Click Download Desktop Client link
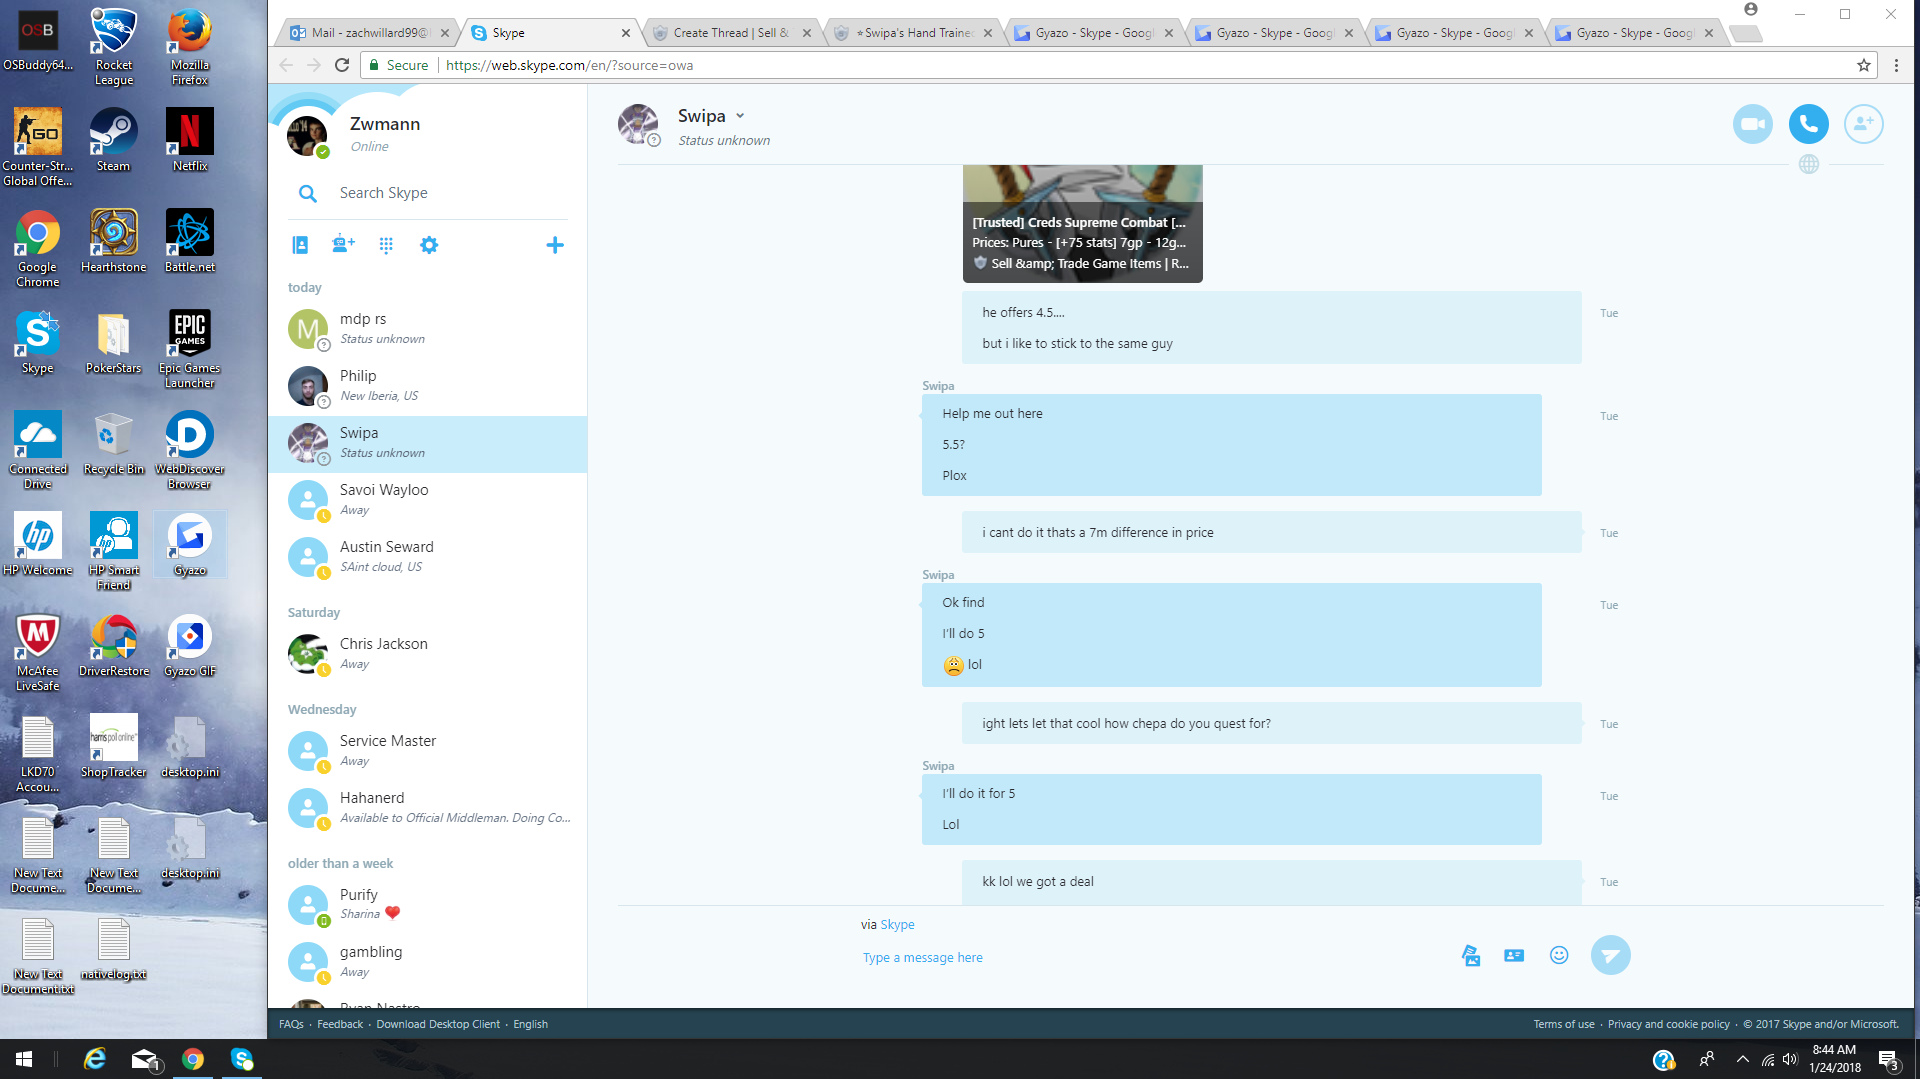The width and height of the screenshot is (1920, 1079). 438,1024
